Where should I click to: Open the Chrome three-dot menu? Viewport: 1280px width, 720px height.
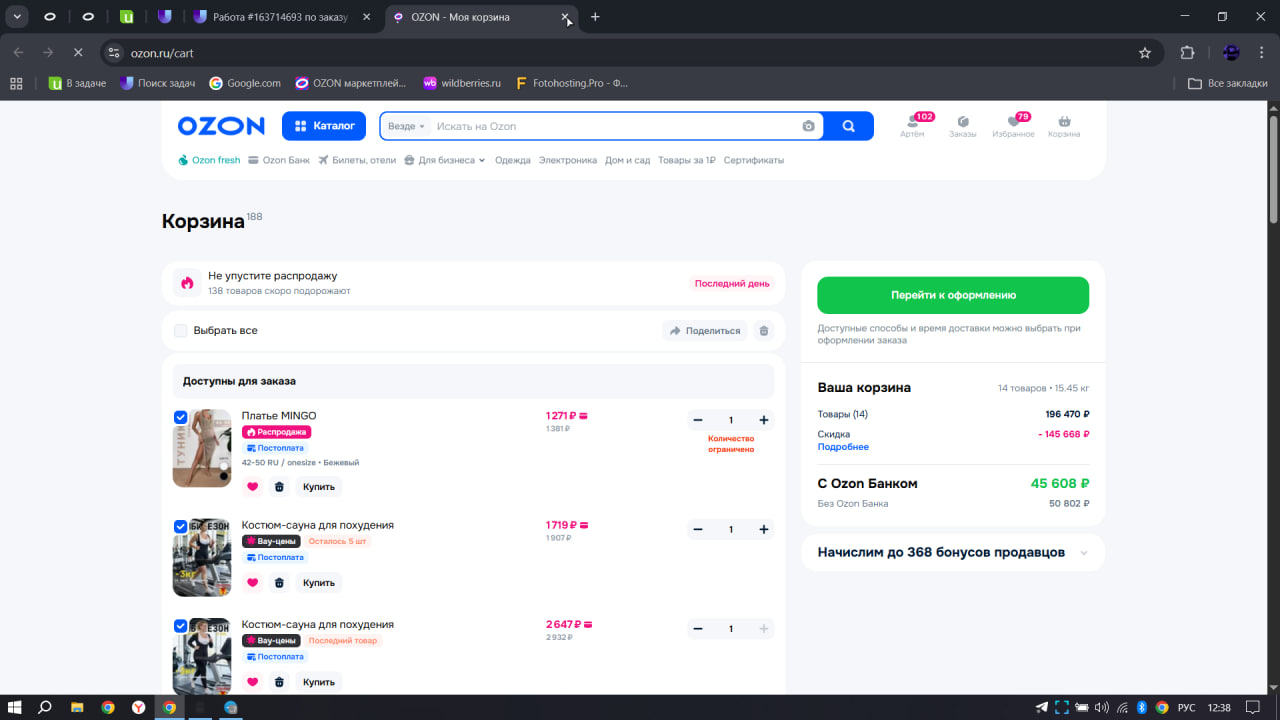1261,52
